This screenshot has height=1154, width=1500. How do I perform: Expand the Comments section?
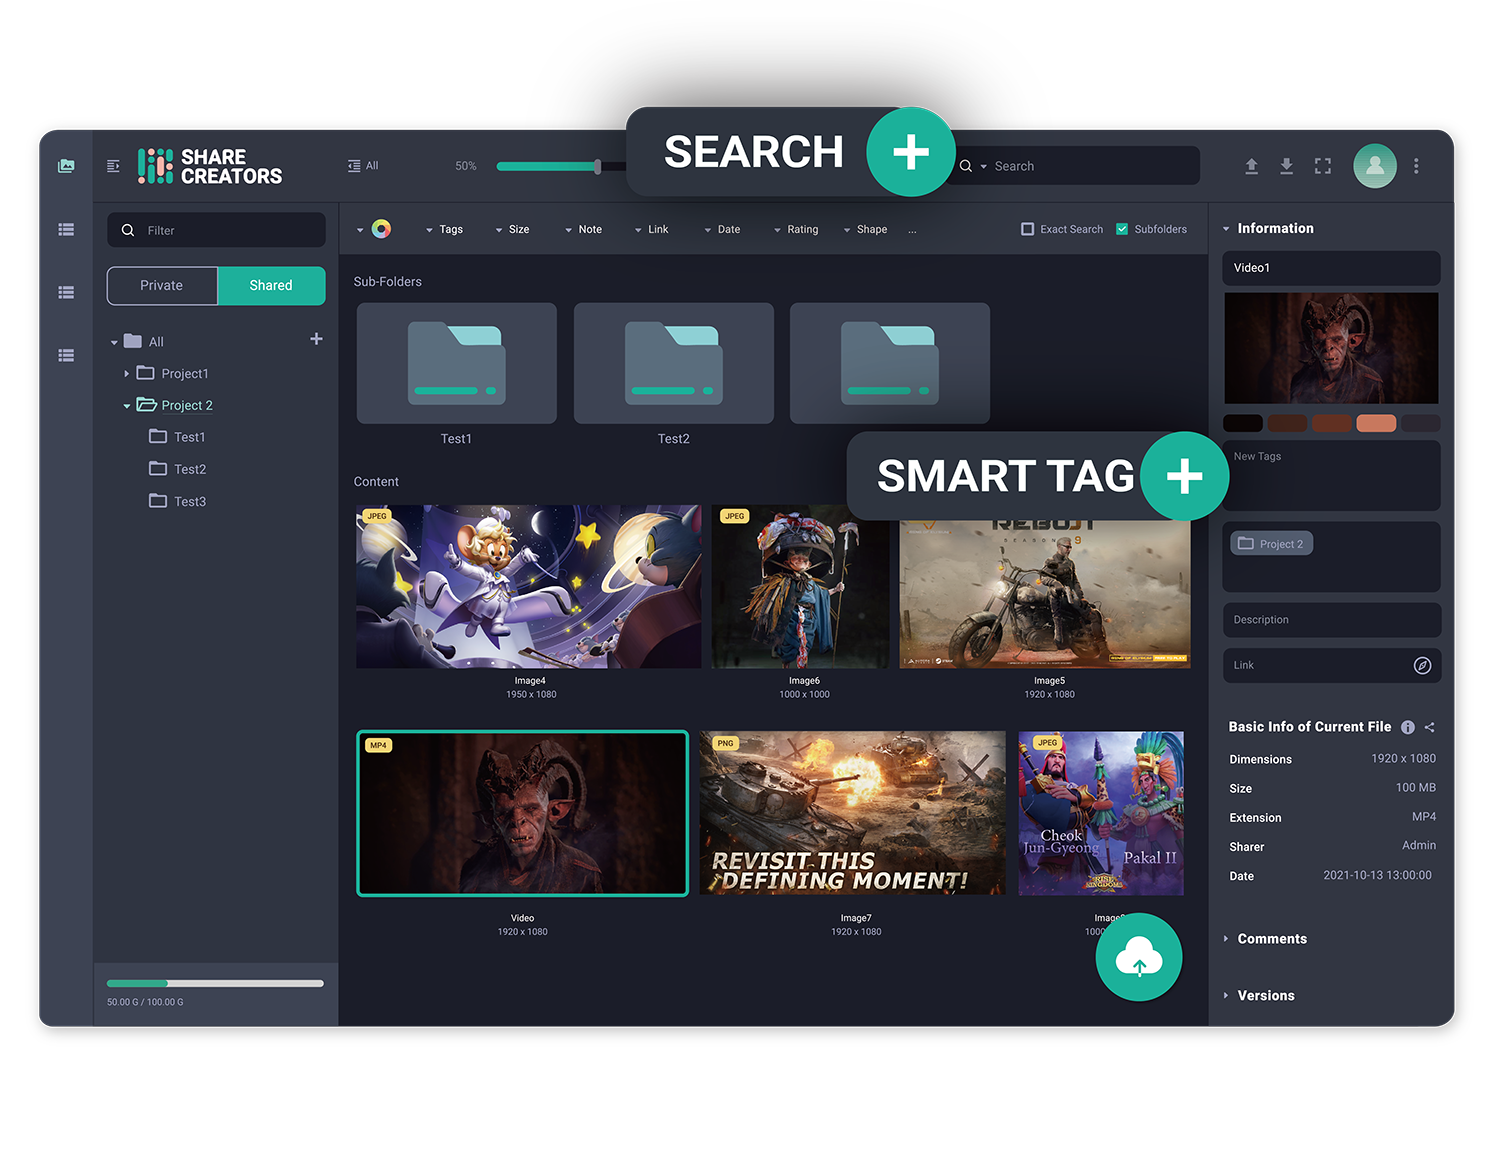[x=1265, y=939]
